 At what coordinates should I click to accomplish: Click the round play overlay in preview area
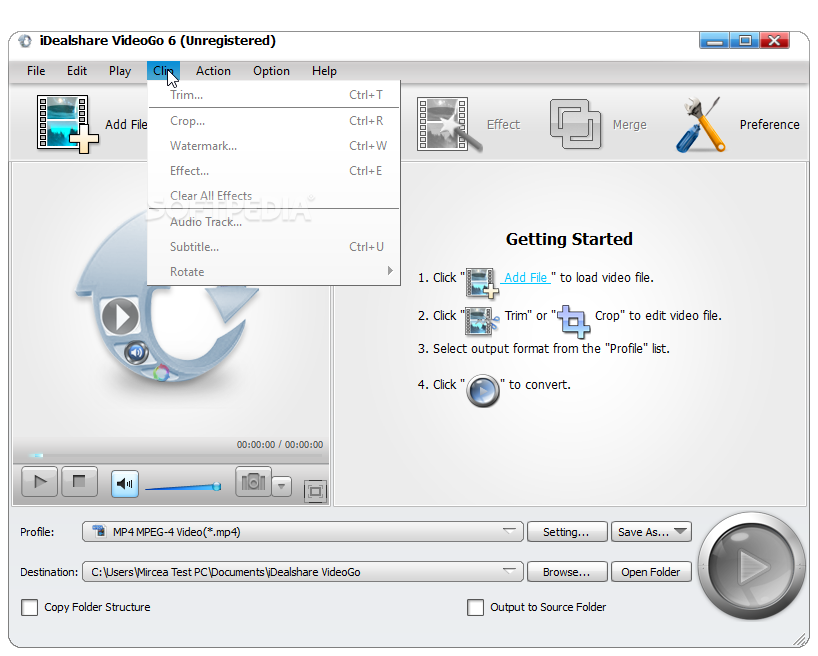point(120,316)
